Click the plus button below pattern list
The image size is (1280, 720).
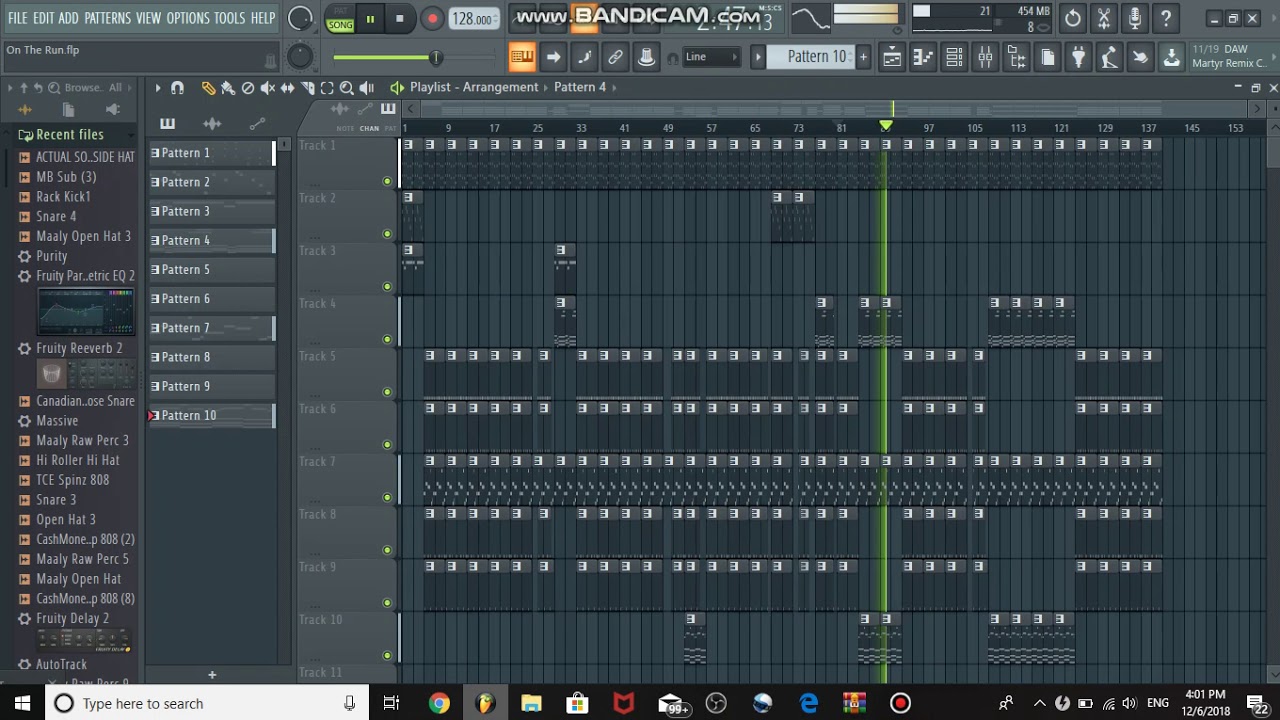212,675
